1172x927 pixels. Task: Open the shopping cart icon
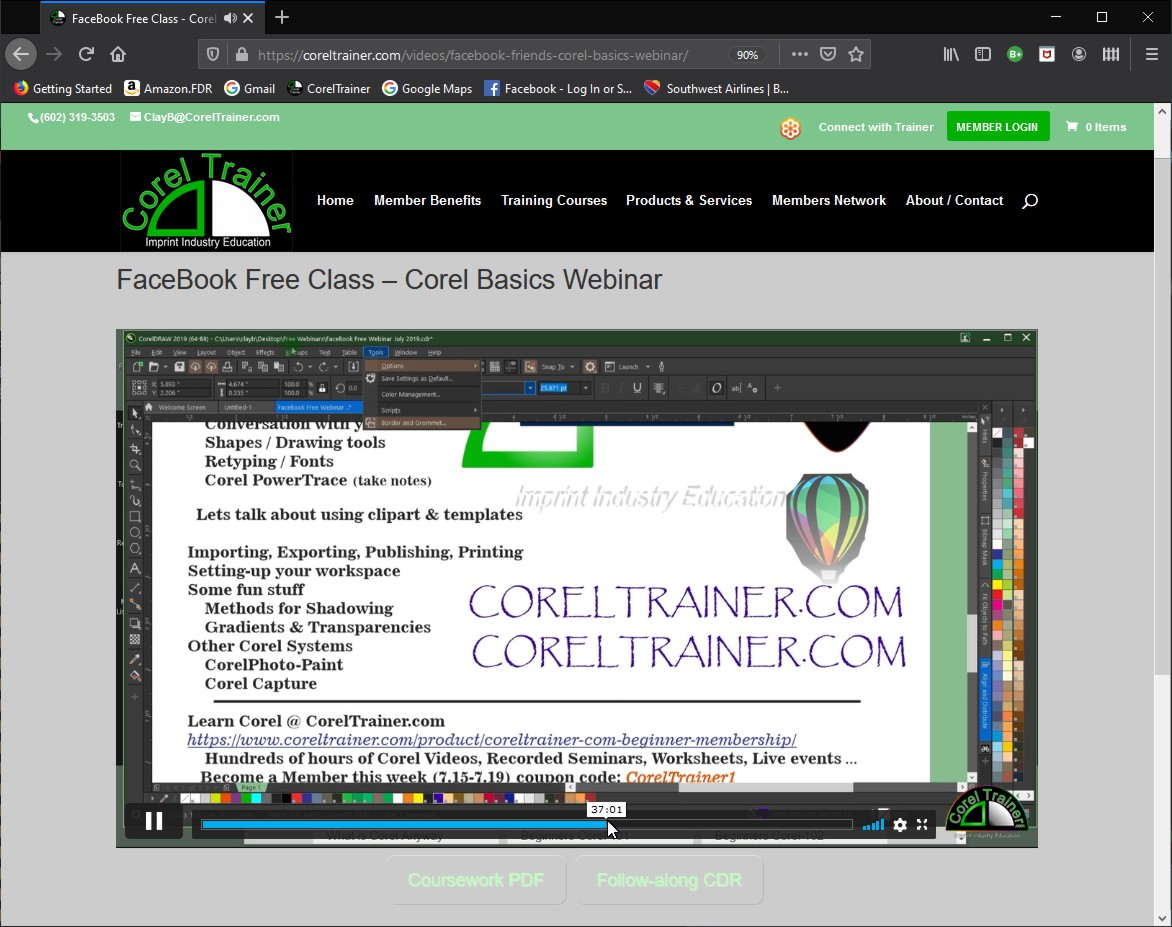pos(1072,126)
